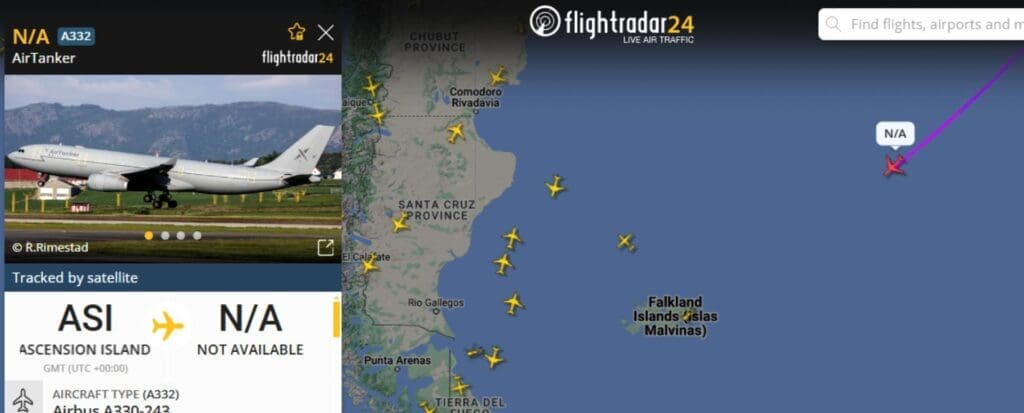Click the A332 aircraft type badge

pyautogui.click(x=76, y=36)
